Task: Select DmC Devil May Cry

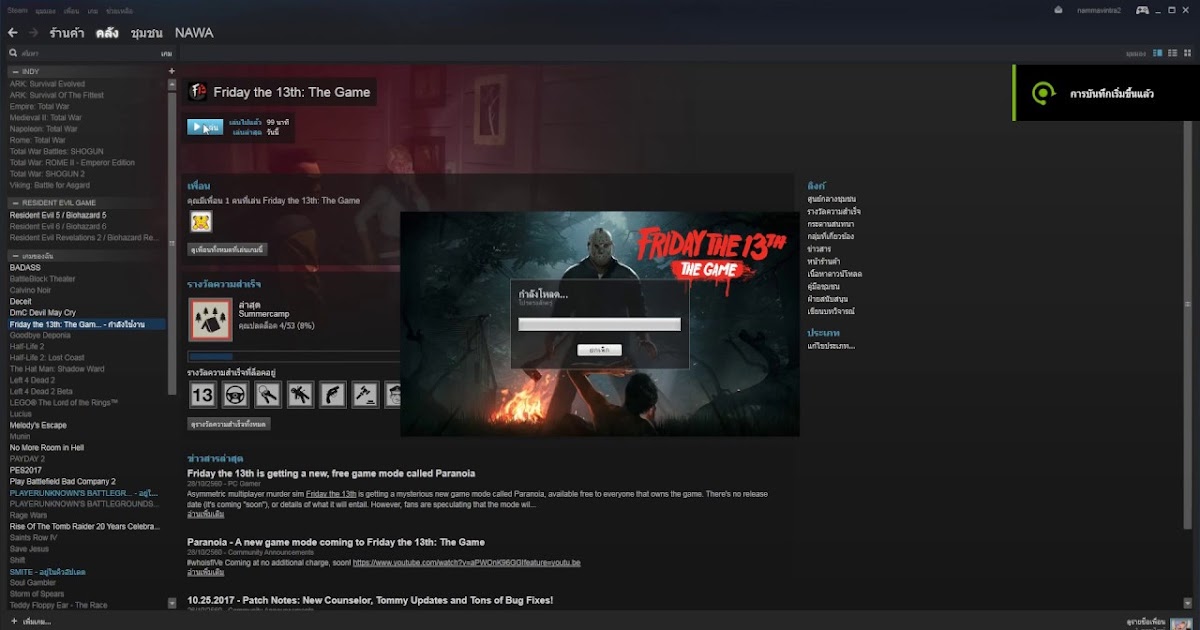Action: click(x=42, y=312)
